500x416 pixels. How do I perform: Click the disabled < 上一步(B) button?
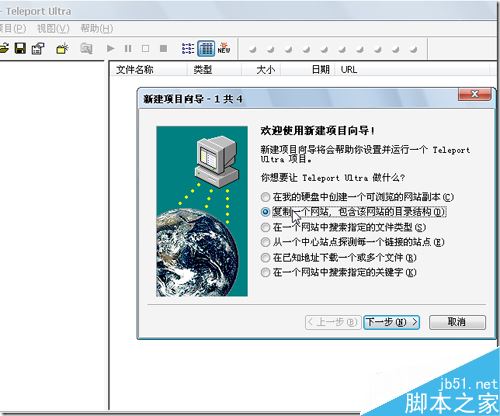pos(333,322)
